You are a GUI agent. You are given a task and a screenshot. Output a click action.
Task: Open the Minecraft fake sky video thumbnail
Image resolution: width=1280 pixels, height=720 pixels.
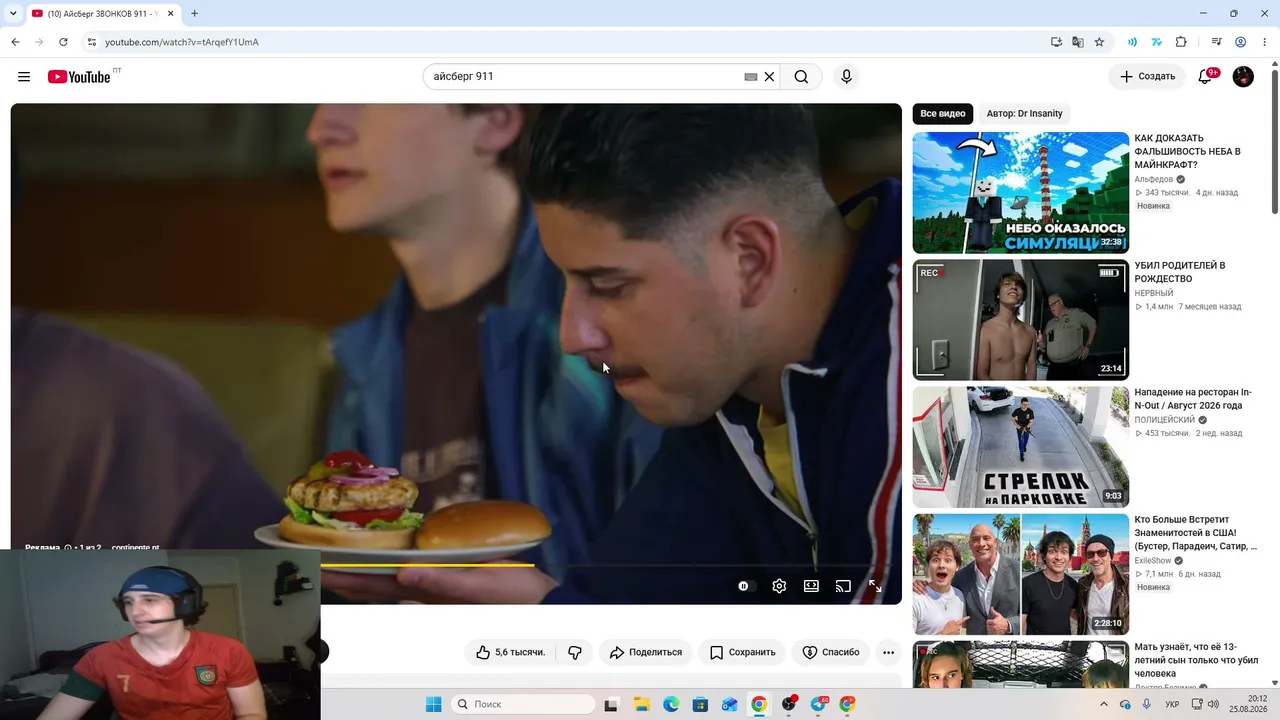click(x=1021, y=193)
